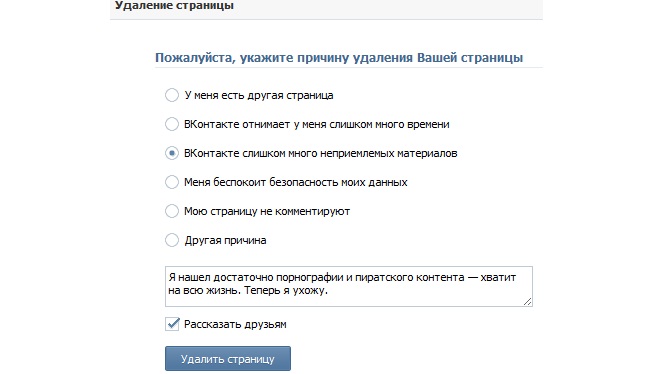This screenshot has height=374, width=650.
Task: Choose radio circle beside 'ВКонтакте отнимает у меня слишком много времени'
Action: coord(172,124)
